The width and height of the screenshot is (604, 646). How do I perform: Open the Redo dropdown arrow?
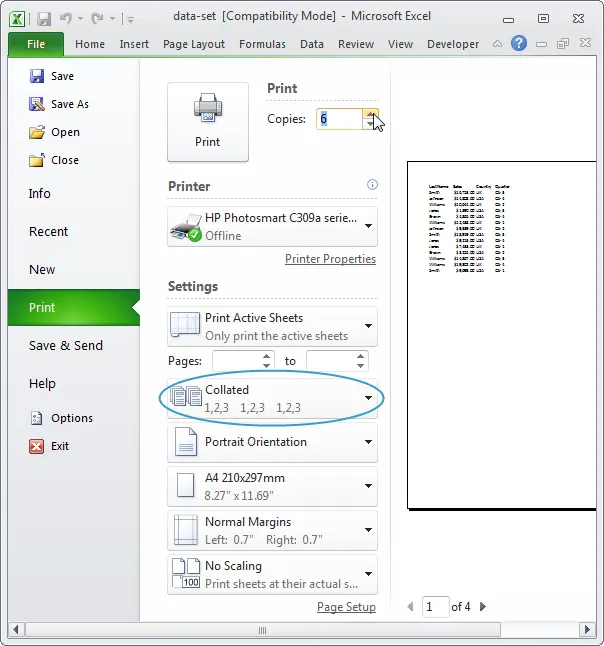[112, 19]
